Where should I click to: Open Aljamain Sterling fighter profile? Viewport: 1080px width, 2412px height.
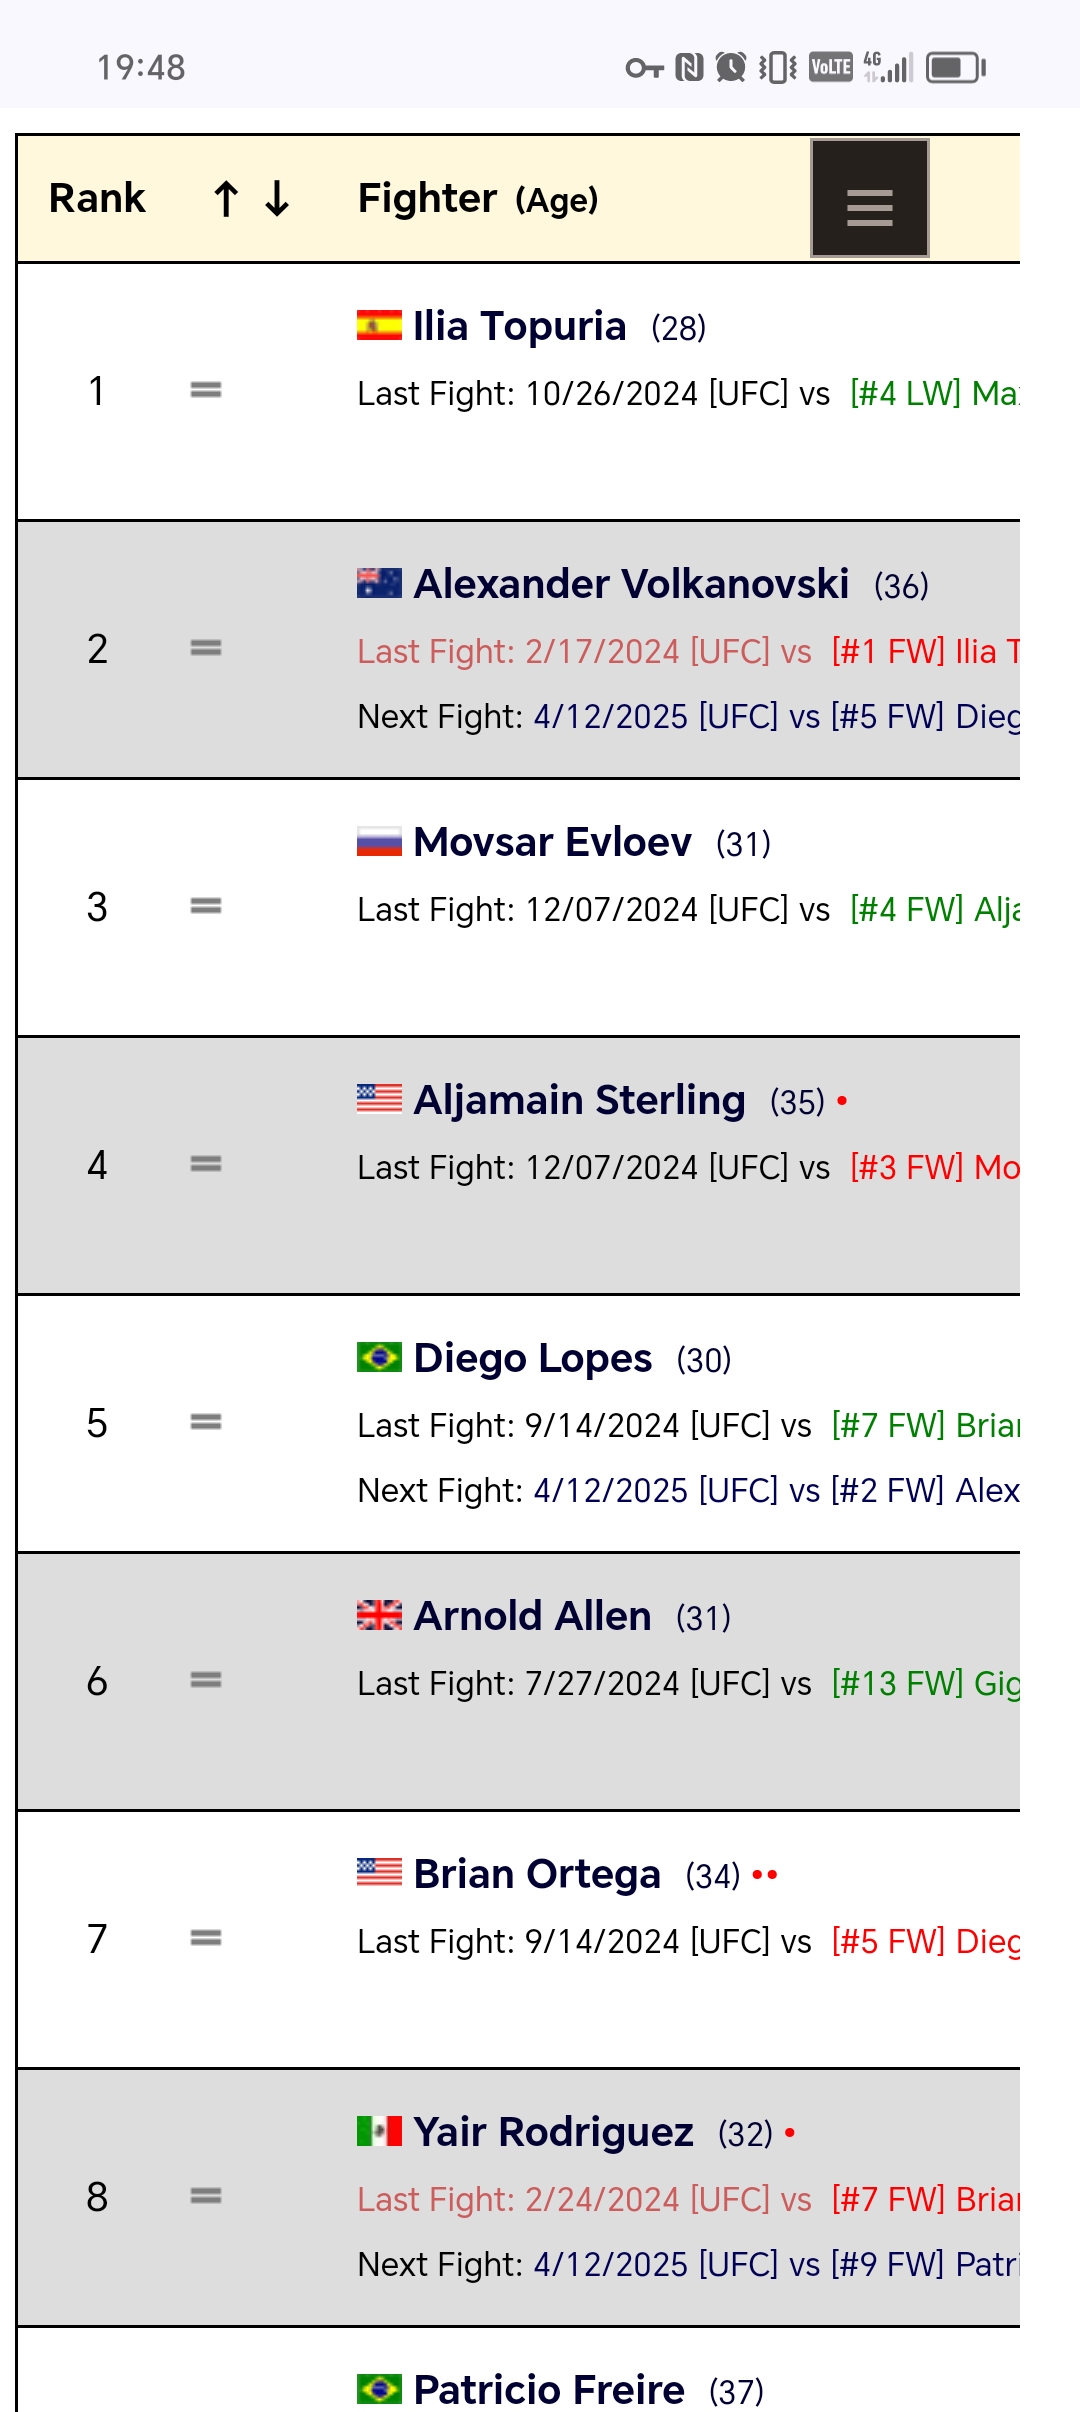[x=580, y=1100]
